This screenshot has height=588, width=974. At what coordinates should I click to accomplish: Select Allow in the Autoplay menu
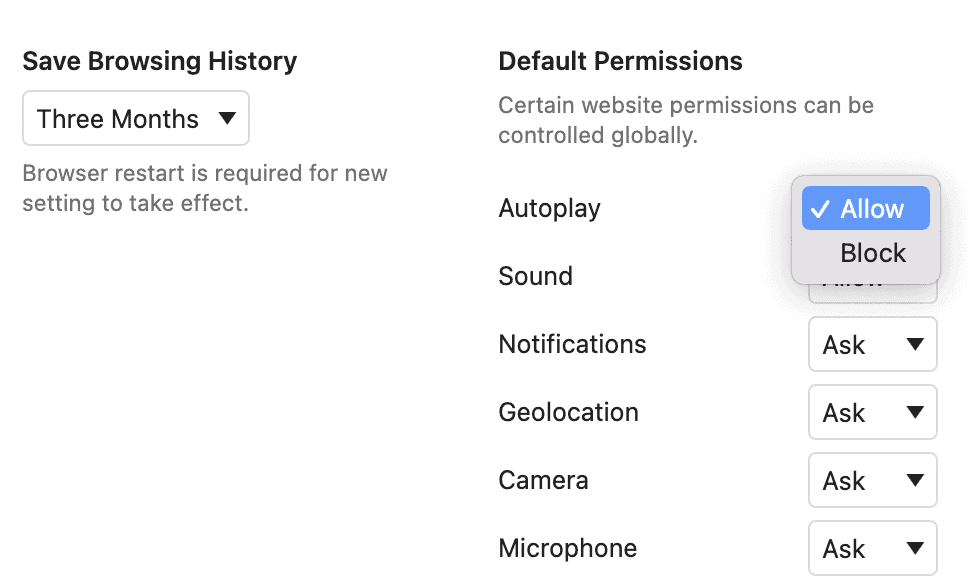click(x=866, y=209)
